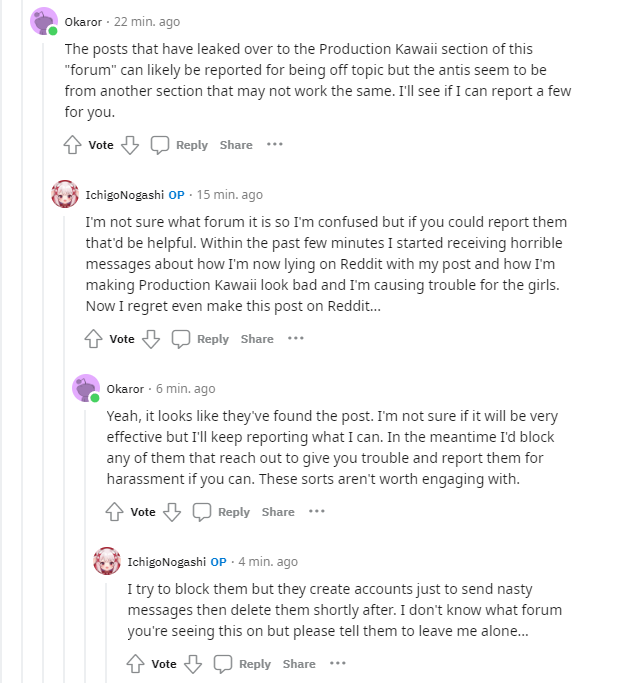The image size is (632, 683).
Task: Share IchigoNogashi's 15 min. ago comment
Action: [257, 339]
